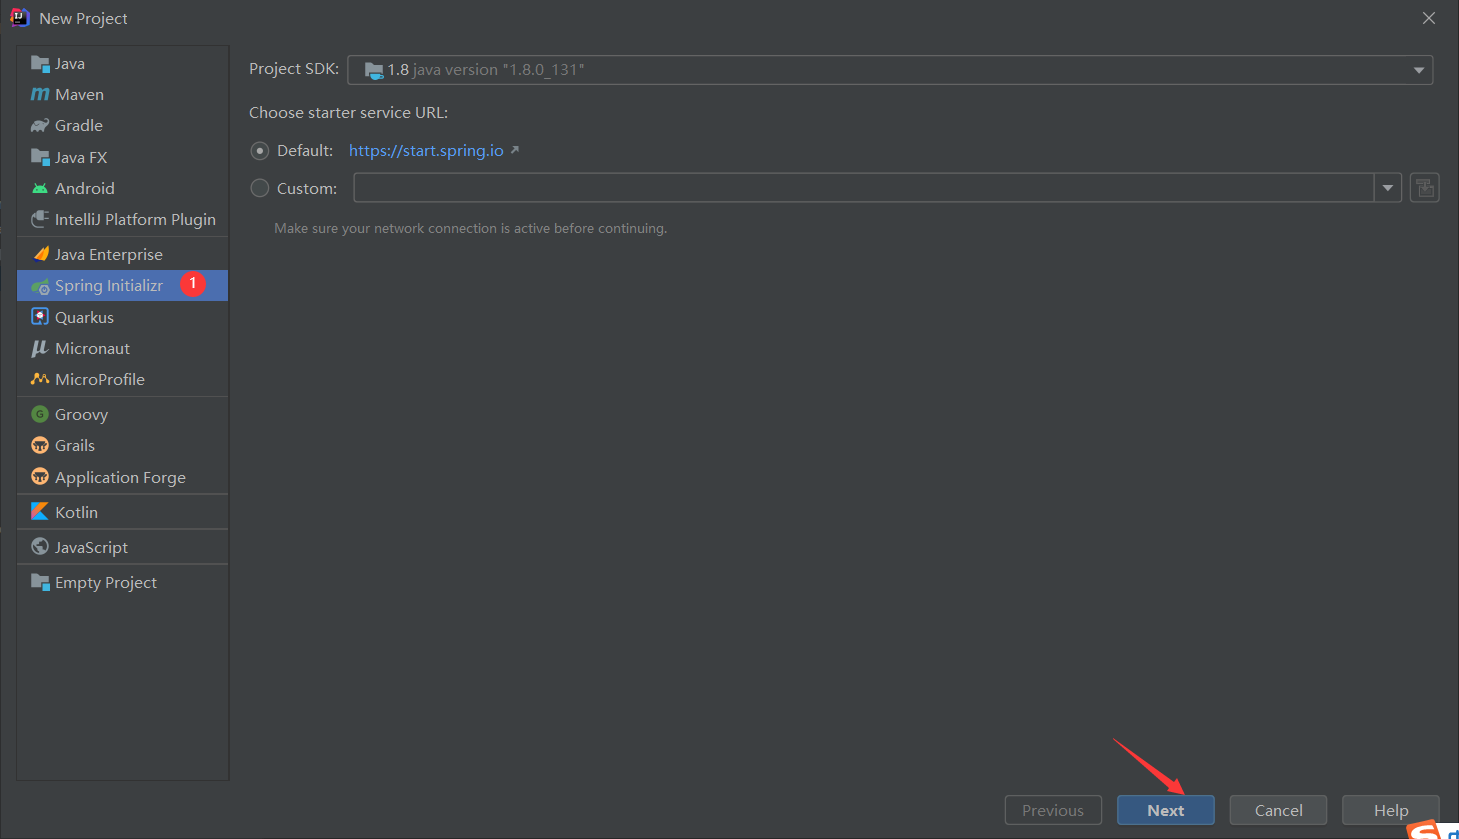This screenshot has width=1459, height=839.
Task: Click the Grails icon
Action: [x=40, y=445]
